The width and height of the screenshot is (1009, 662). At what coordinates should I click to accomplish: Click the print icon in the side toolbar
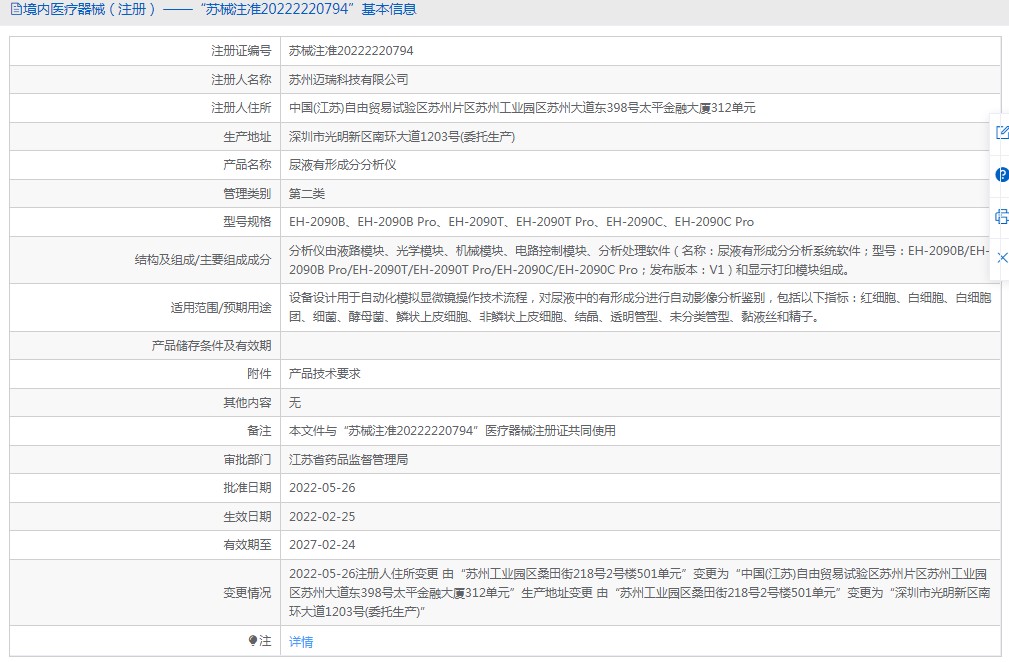(1002, 216)
